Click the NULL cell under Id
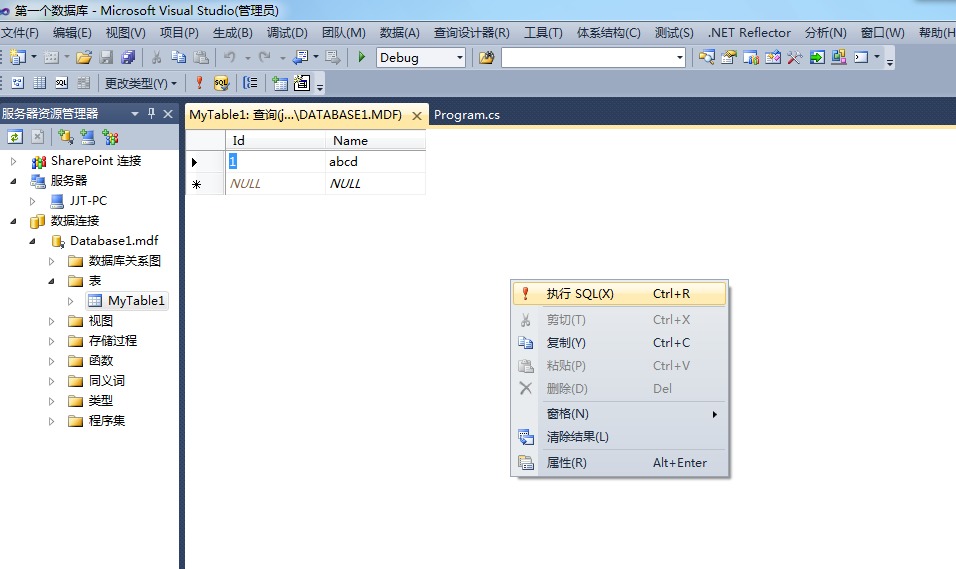Image resolution: width=956 pixels, height=569 pixels. pyautogui.click(x=275, y=184)
